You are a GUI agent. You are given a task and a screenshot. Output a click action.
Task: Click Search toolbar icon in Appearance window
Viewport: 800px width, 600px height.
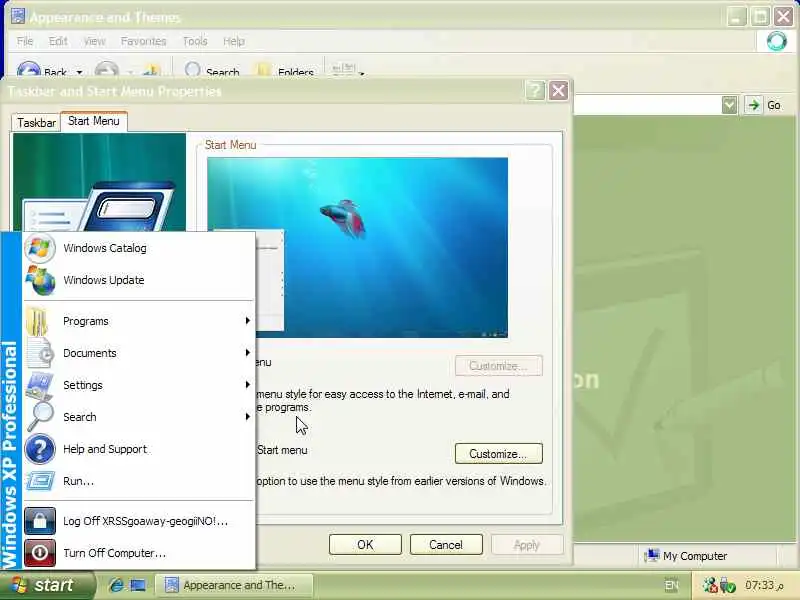[x=192, y=70]
